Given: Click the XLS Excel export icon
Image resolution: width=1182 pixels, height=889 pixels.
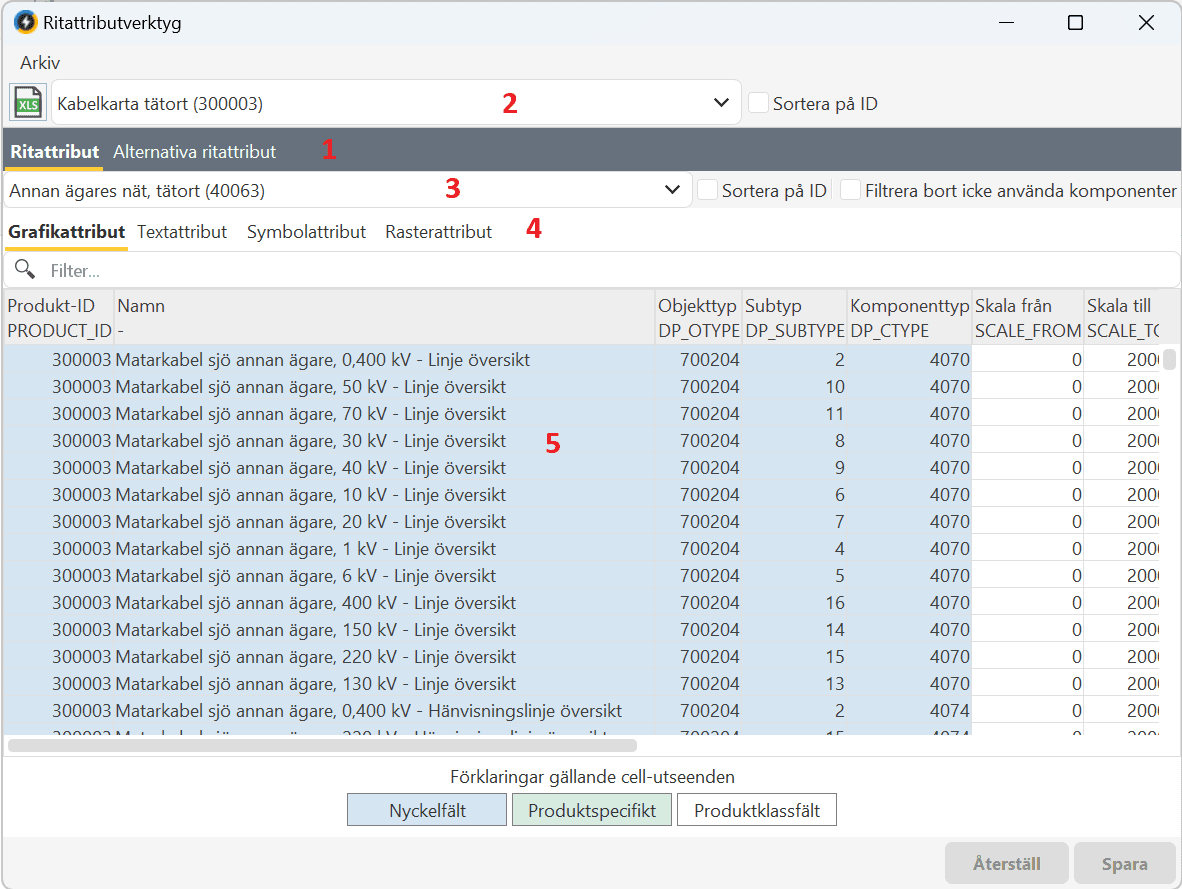Looking at the screenshot, I should click(27, 103).
